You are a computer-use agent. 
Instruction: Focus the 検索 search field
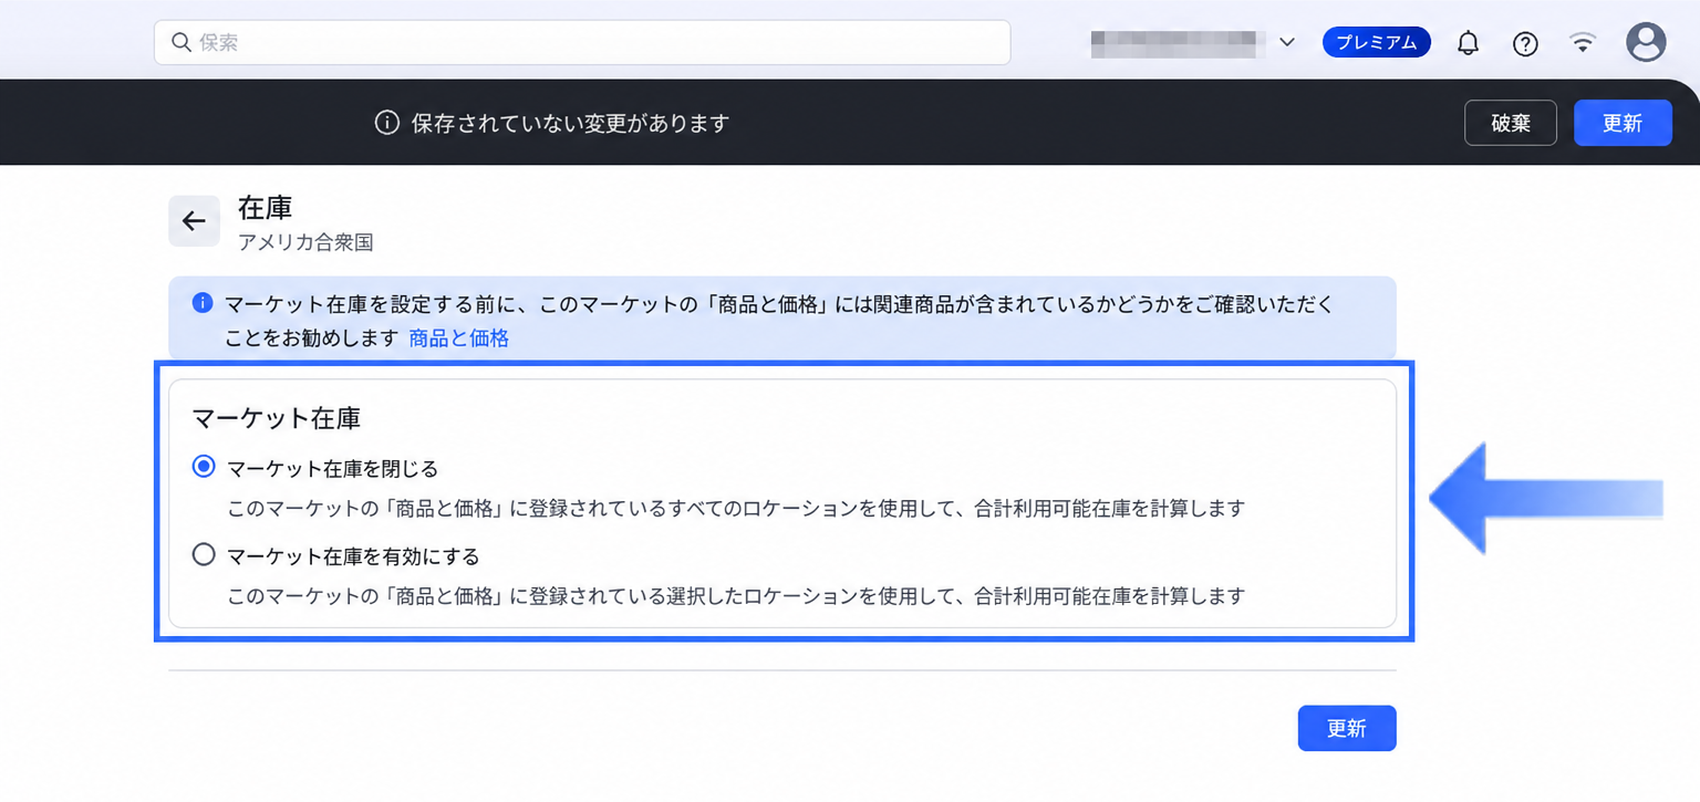(582, 42)
